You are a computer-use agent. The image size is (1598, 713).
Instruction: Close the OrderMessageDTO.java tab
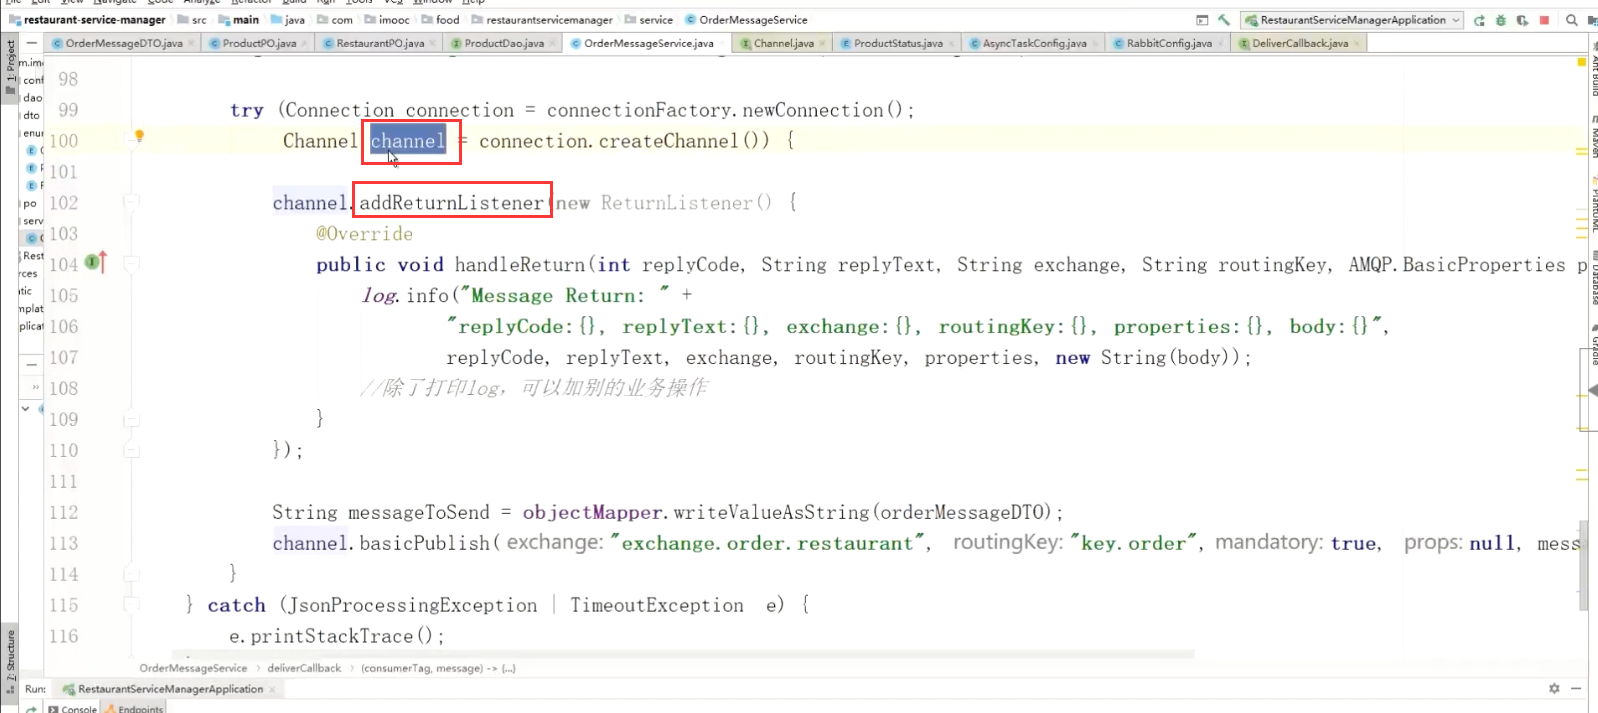(190, 44)
